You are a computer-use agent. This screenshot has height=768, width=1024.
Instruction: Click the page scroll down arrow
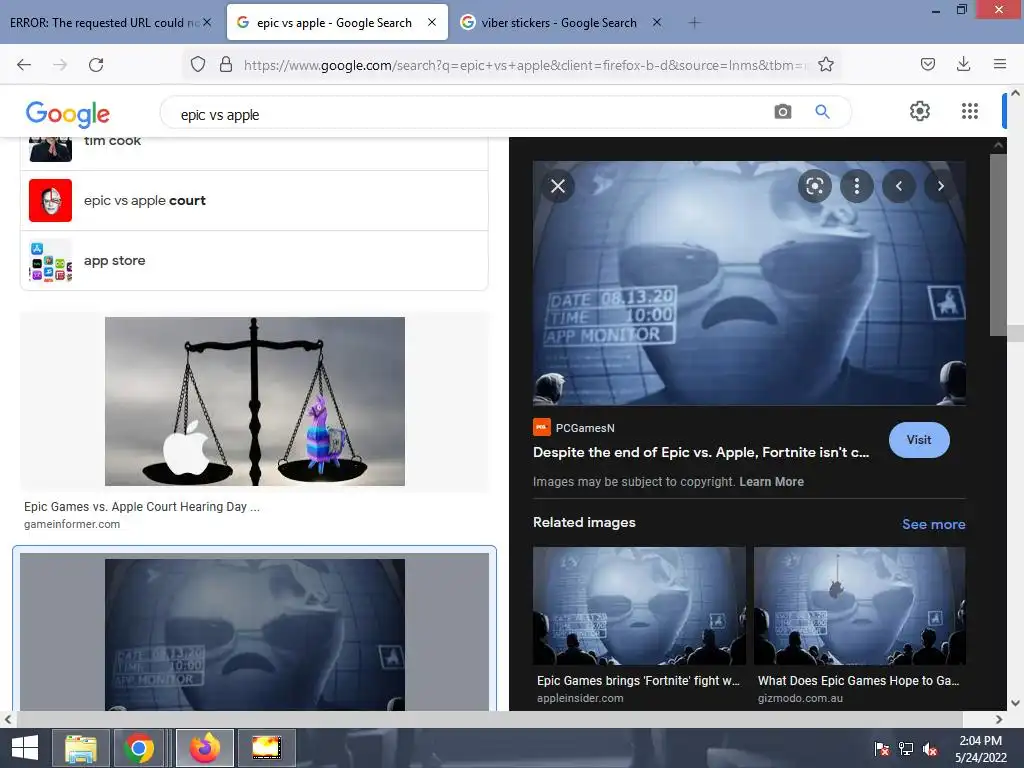pos(1015,703)
